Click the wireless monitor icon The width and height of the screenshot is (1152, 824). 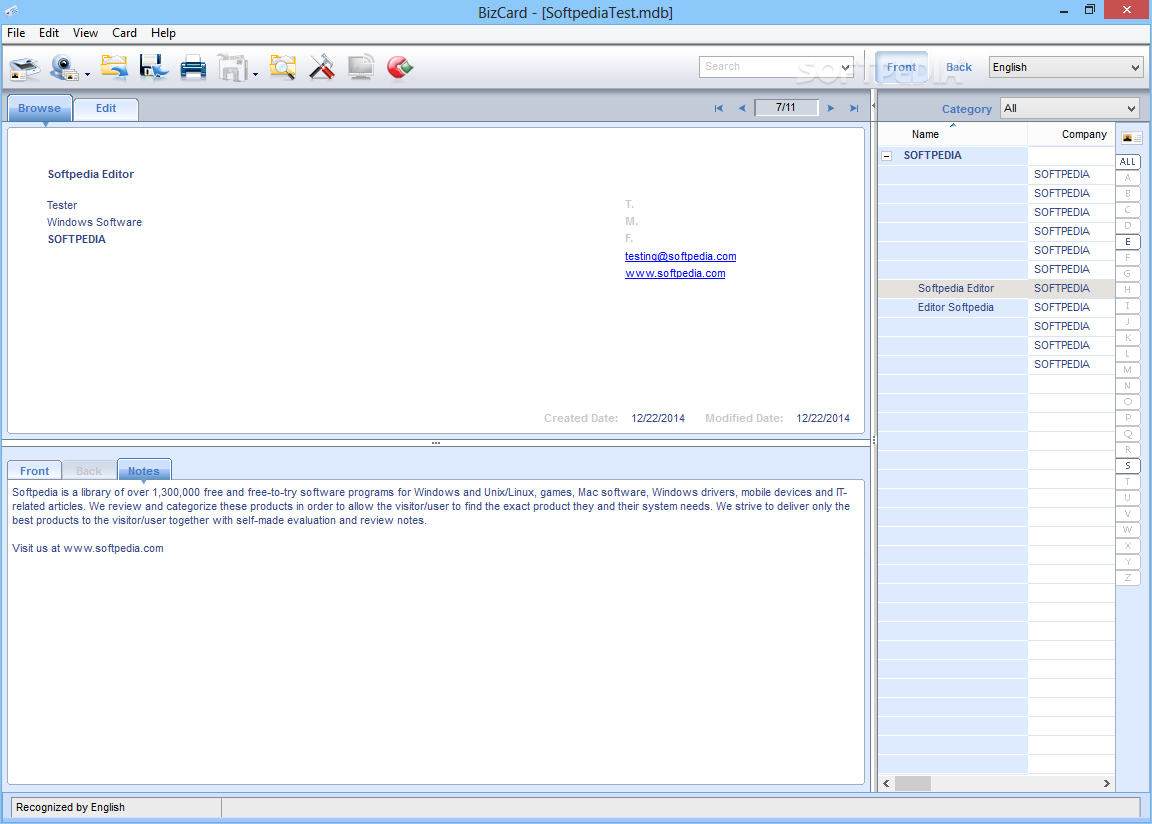pyautogui.click(x=361, y=68)
